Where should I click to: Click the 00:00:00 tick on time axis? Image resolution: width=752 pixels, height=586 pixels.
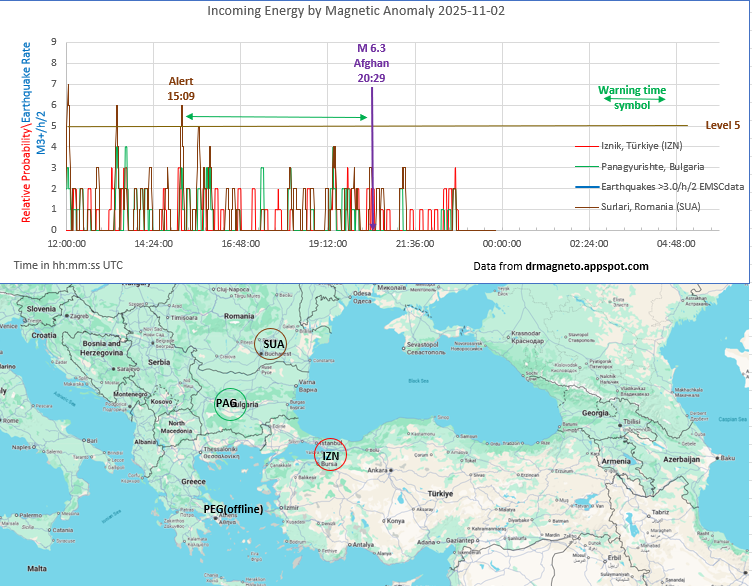click(x=501, y=243)
